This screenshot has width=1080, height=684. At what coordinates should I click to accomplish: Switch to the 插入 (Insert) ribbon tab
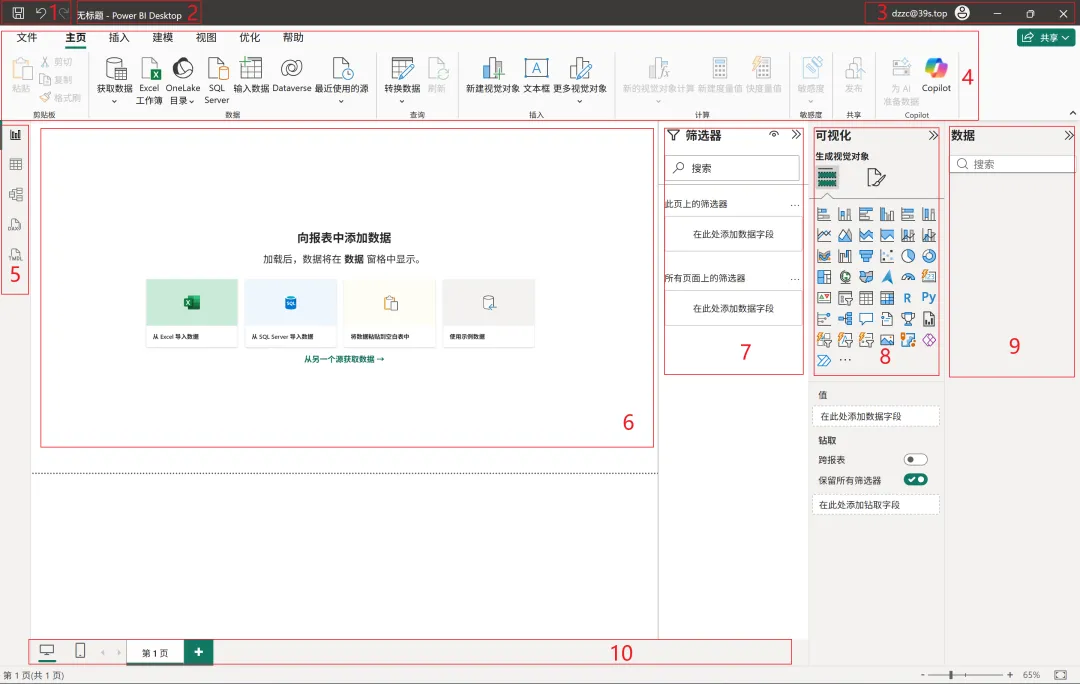[x=119, y=37]
